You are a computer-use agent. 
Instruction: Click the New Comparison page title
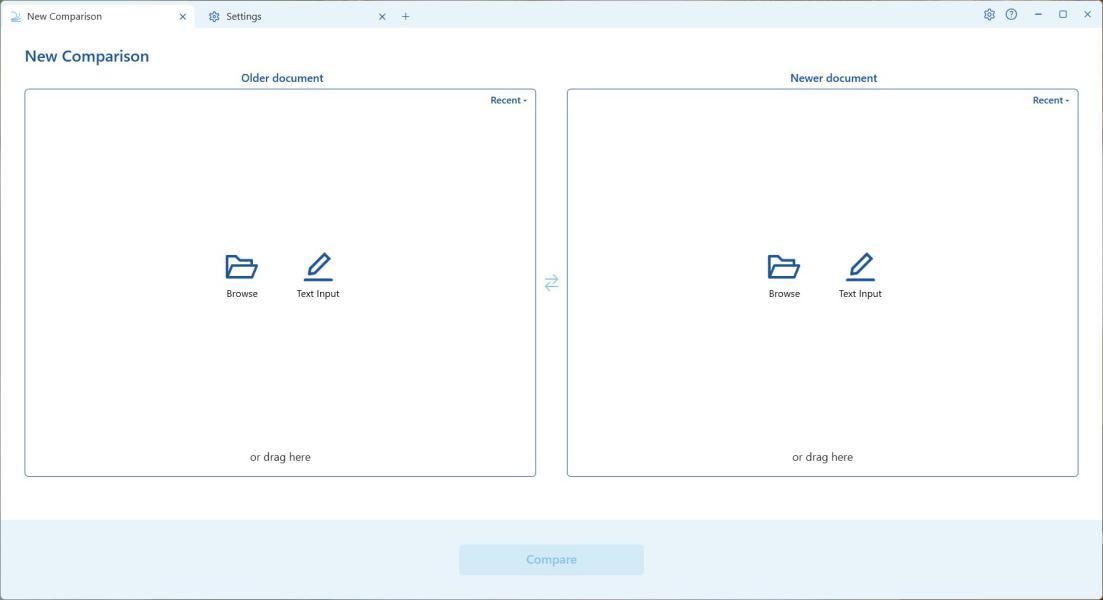coord(87,56)
